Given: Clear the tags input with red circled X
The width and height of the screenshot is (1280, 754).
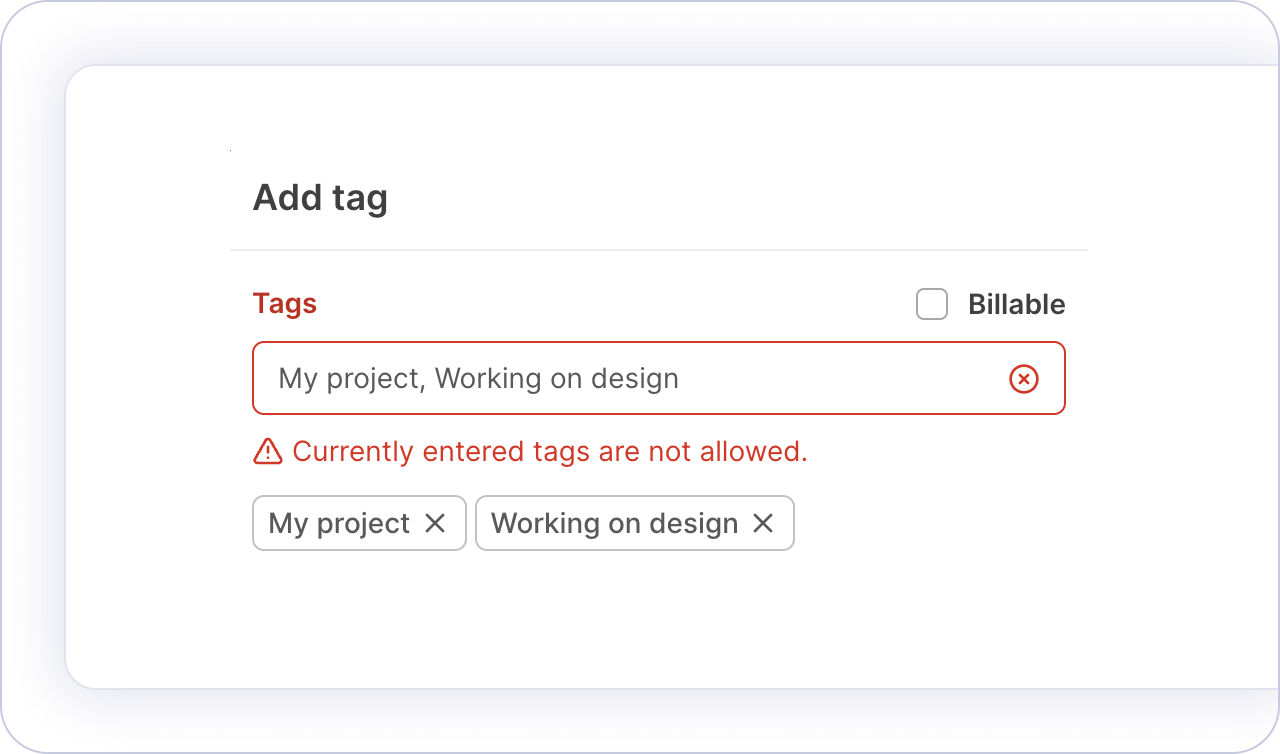Looking at the screenshot, I should (1024, 379).
